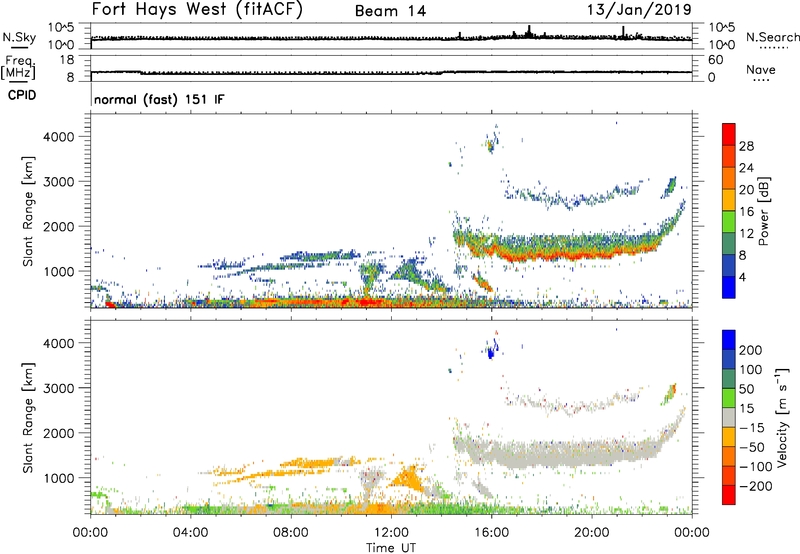Click the '-50' velocity colorbar tick
The image size is (800, 554).
(752, 447)
